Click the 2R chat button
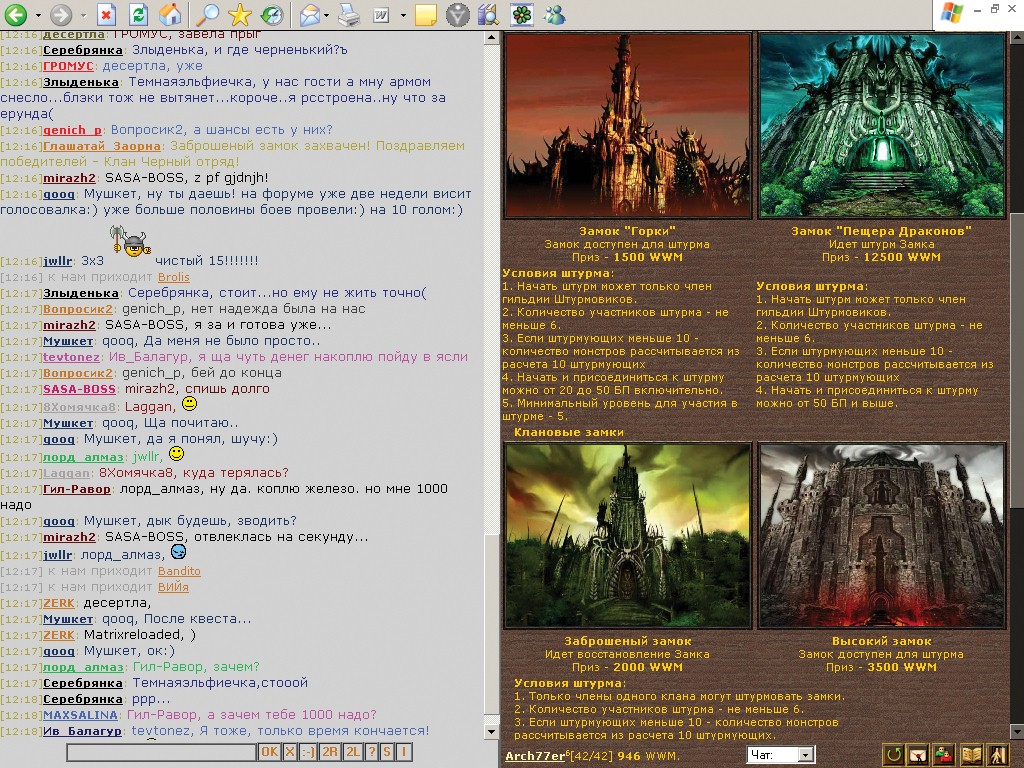Viewport: 1024px width, 768px height. [330, 752]
